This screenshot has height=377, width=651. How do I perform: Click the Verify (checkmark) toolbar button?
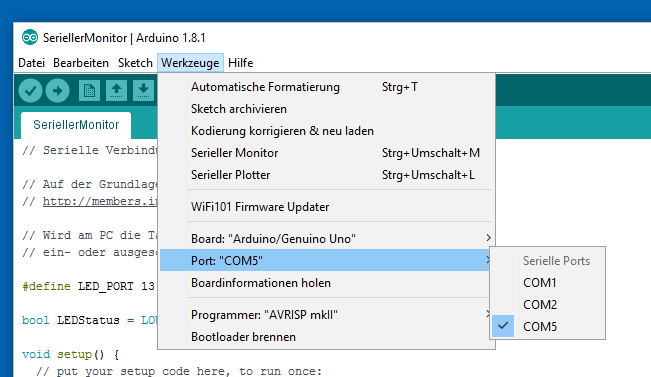click(30, 91)
